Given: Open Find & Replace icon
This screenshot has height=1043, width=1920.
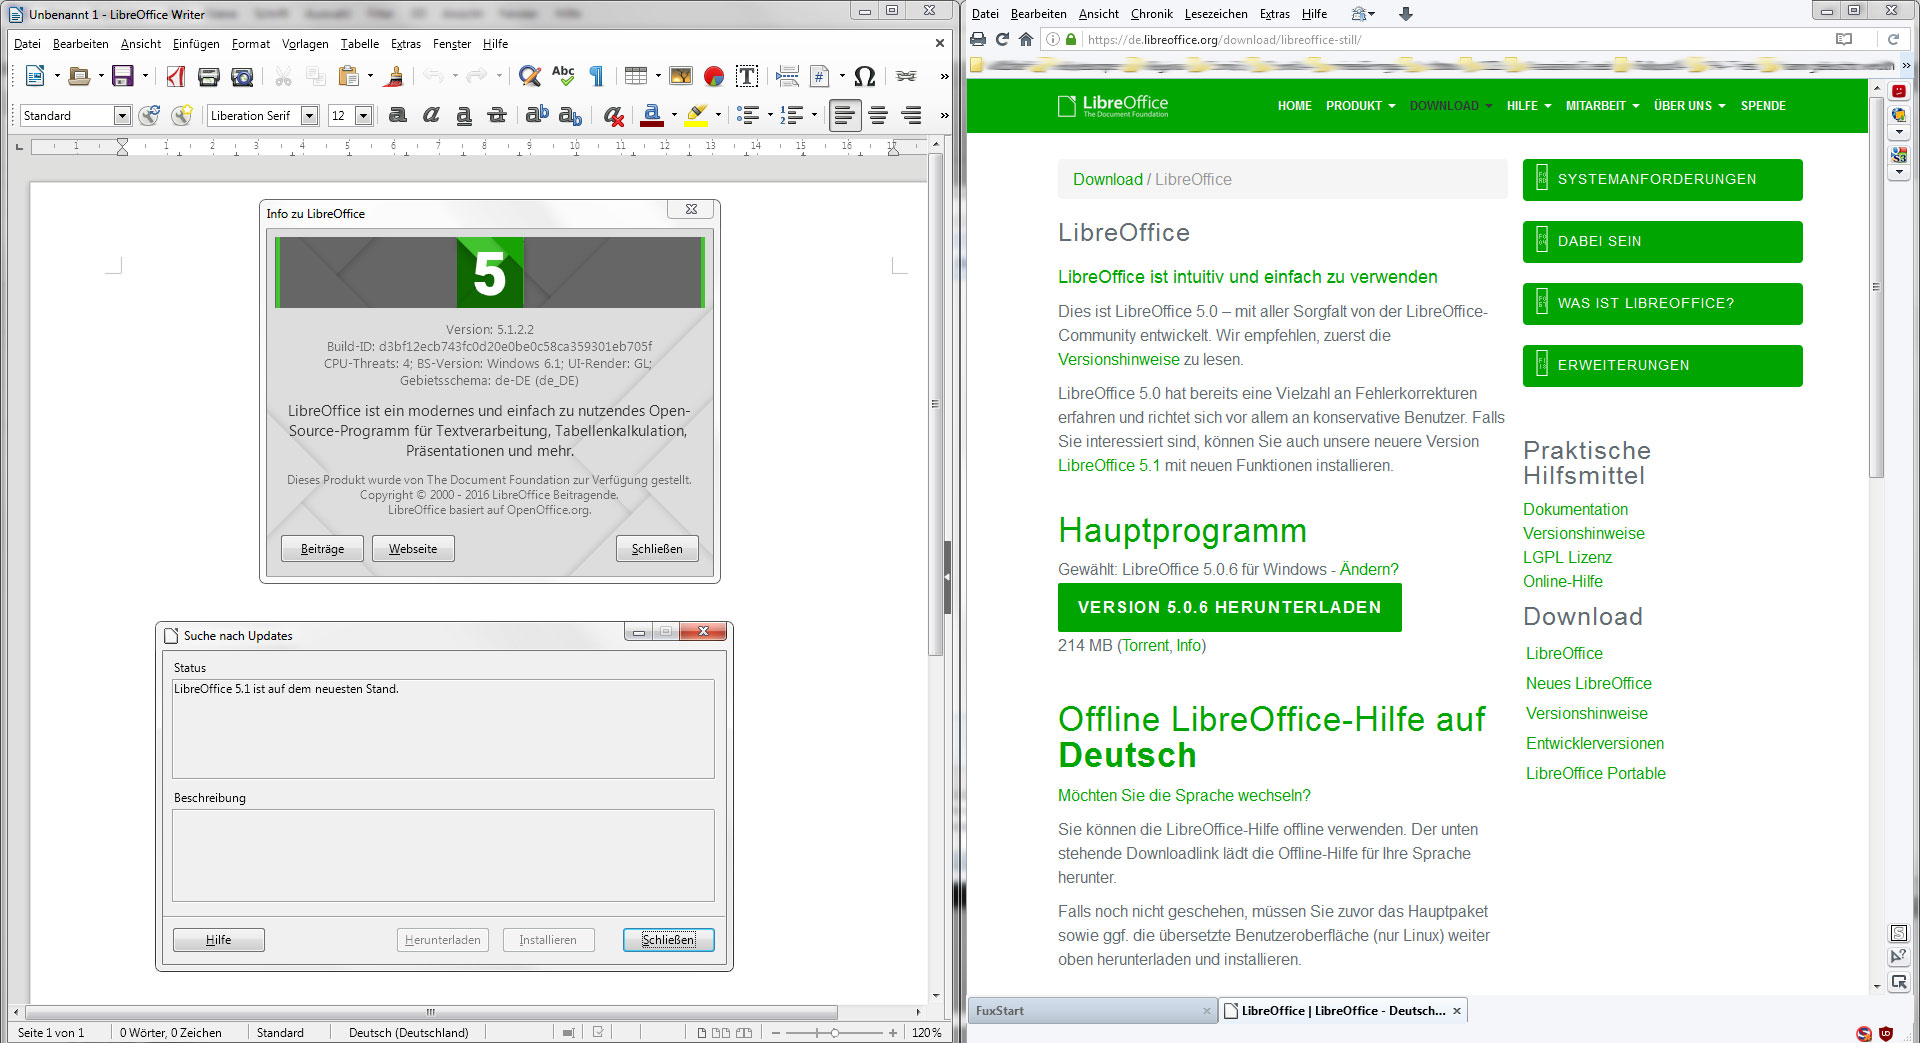Looking at the screenshot, I should (x=530, y=76).
